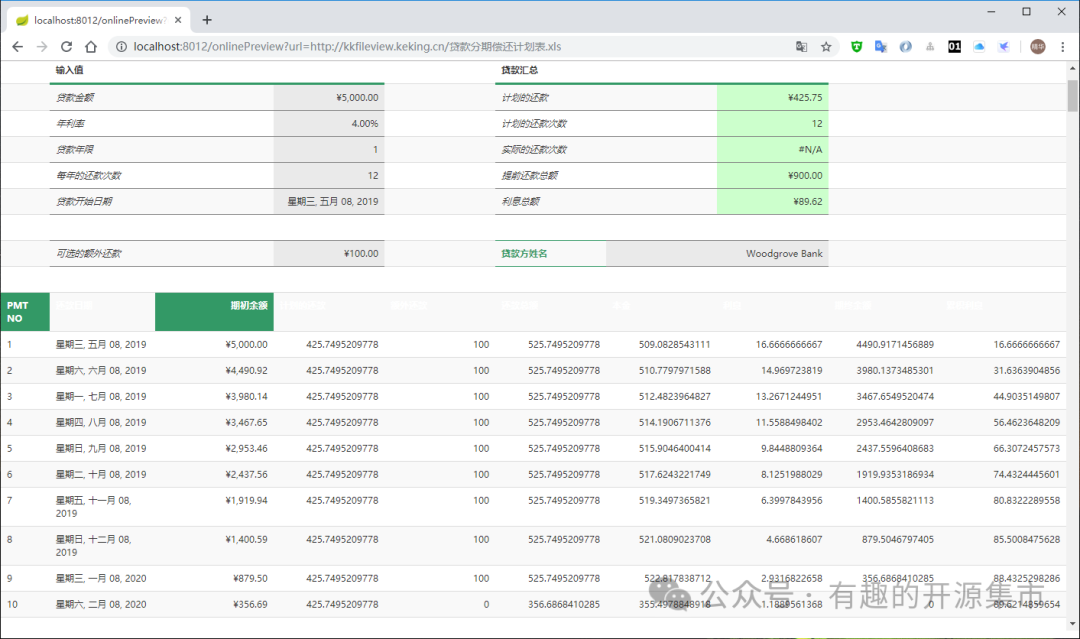Close the localhost:8012 onlinePreview tab
This screenshot has width=1080, height=639.
[x=178, y=20]
